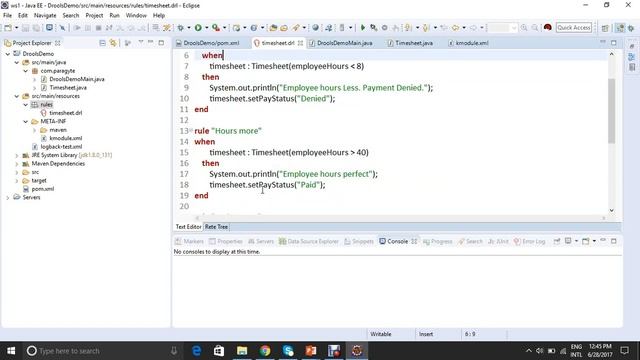
Task: Click the Open Perspective icon
Action: click(605, 28)
